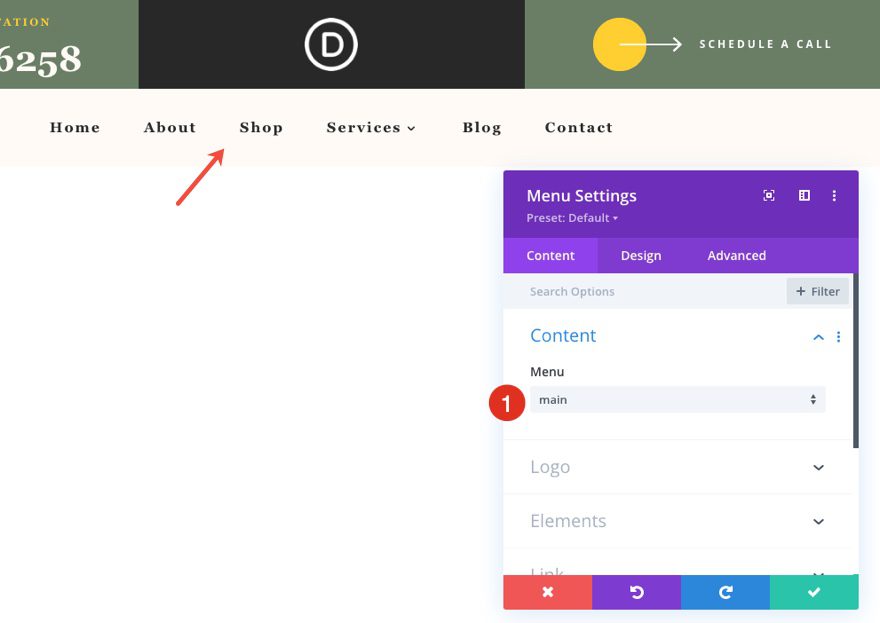Switch to the Design tab
The height and width of the screenshot is (623, 880).
pos(641,255)
